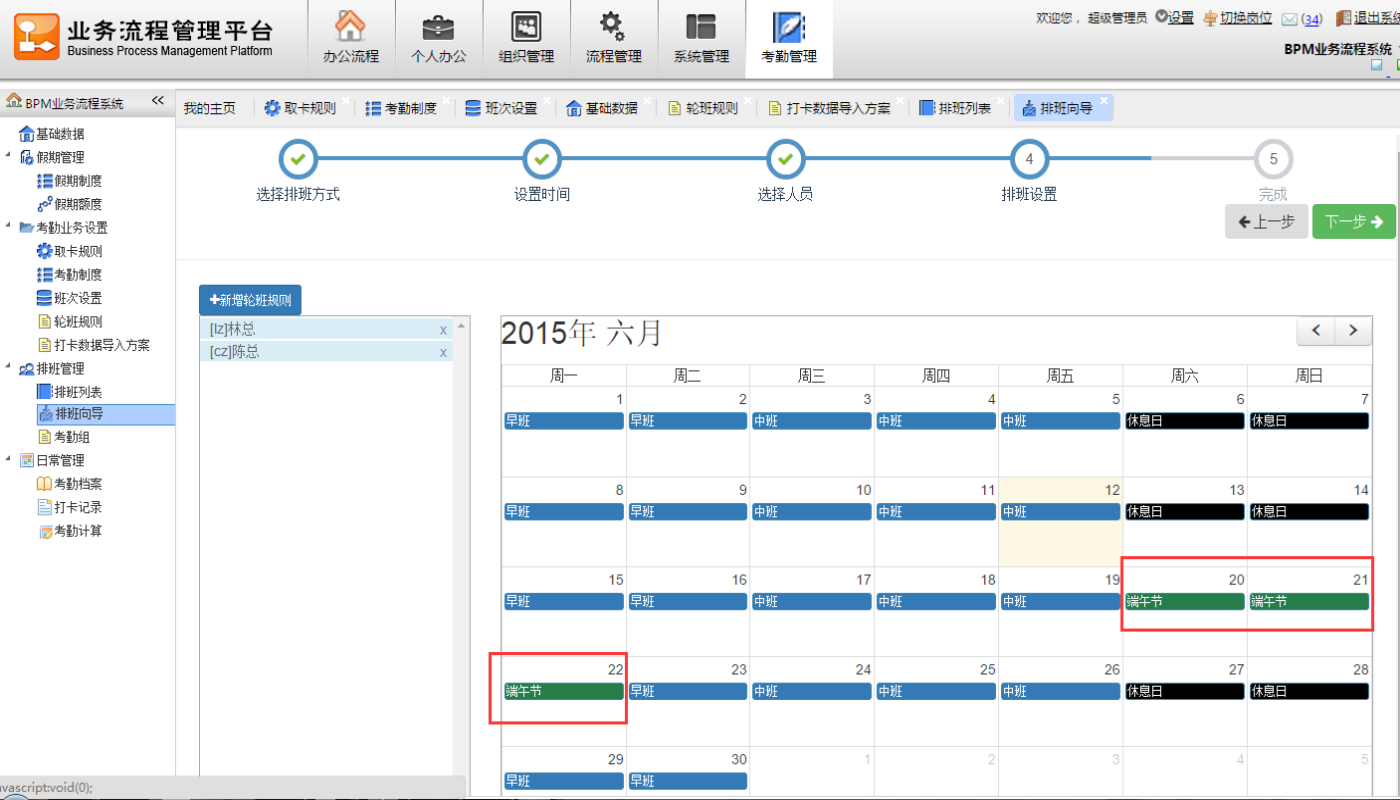The image size is (1400, 800).
Task: Collapse the 考勤业务设置 tree node
Action: pos(8,227)
